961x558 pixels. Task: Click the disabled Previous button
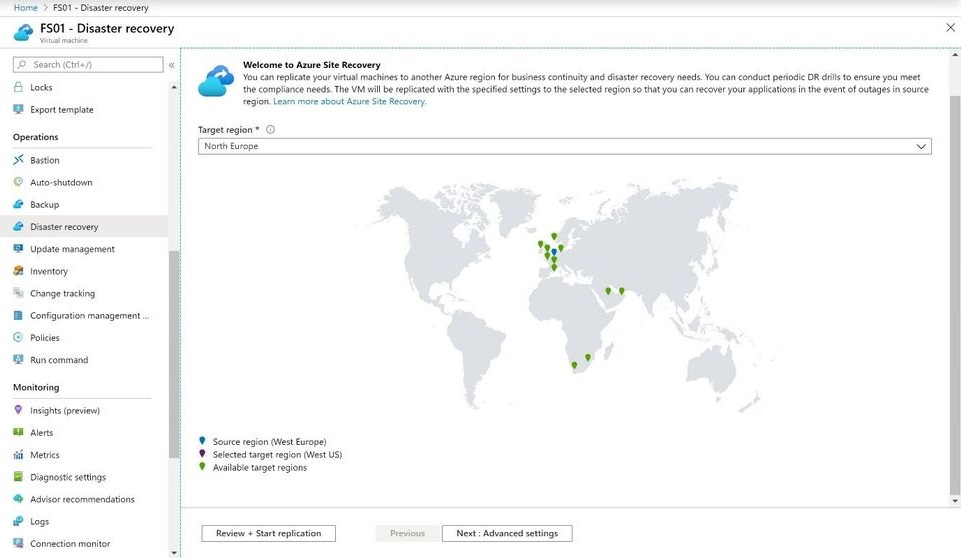click(x=407, y=533)
